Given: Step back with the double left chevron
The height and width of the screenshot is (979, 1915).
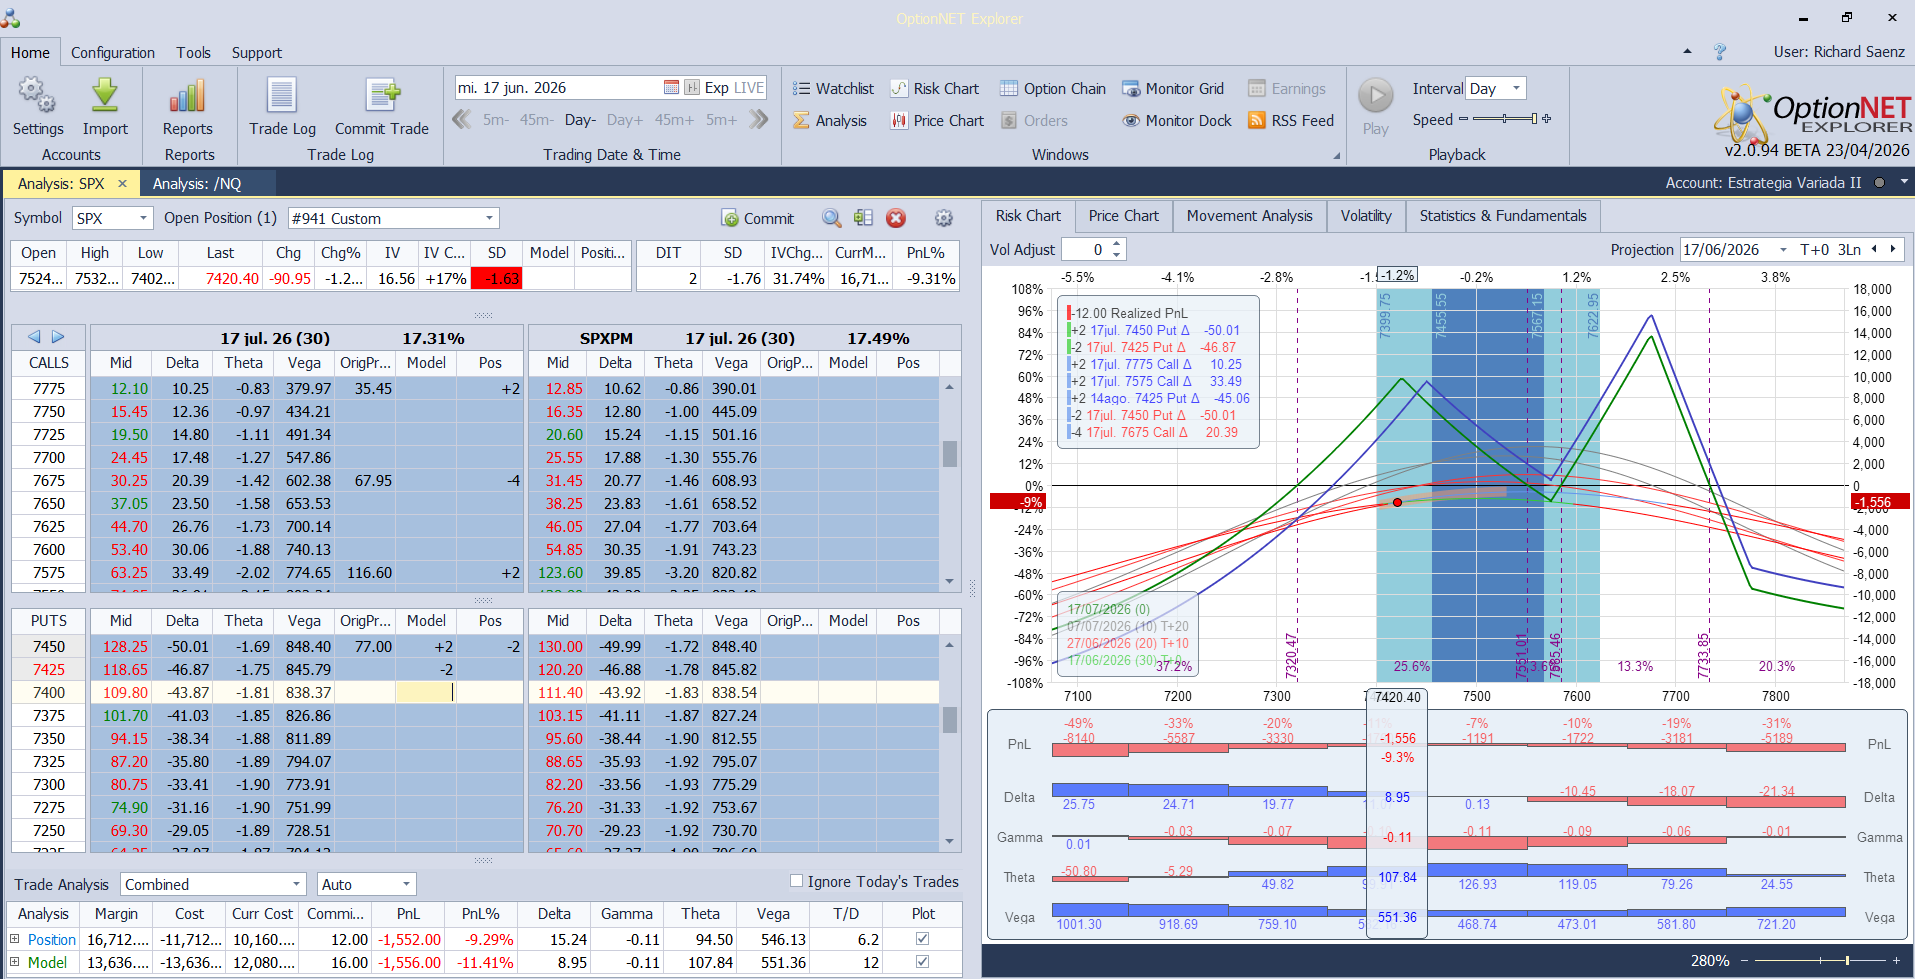Looking at the screenshot, I should point(462,120).
